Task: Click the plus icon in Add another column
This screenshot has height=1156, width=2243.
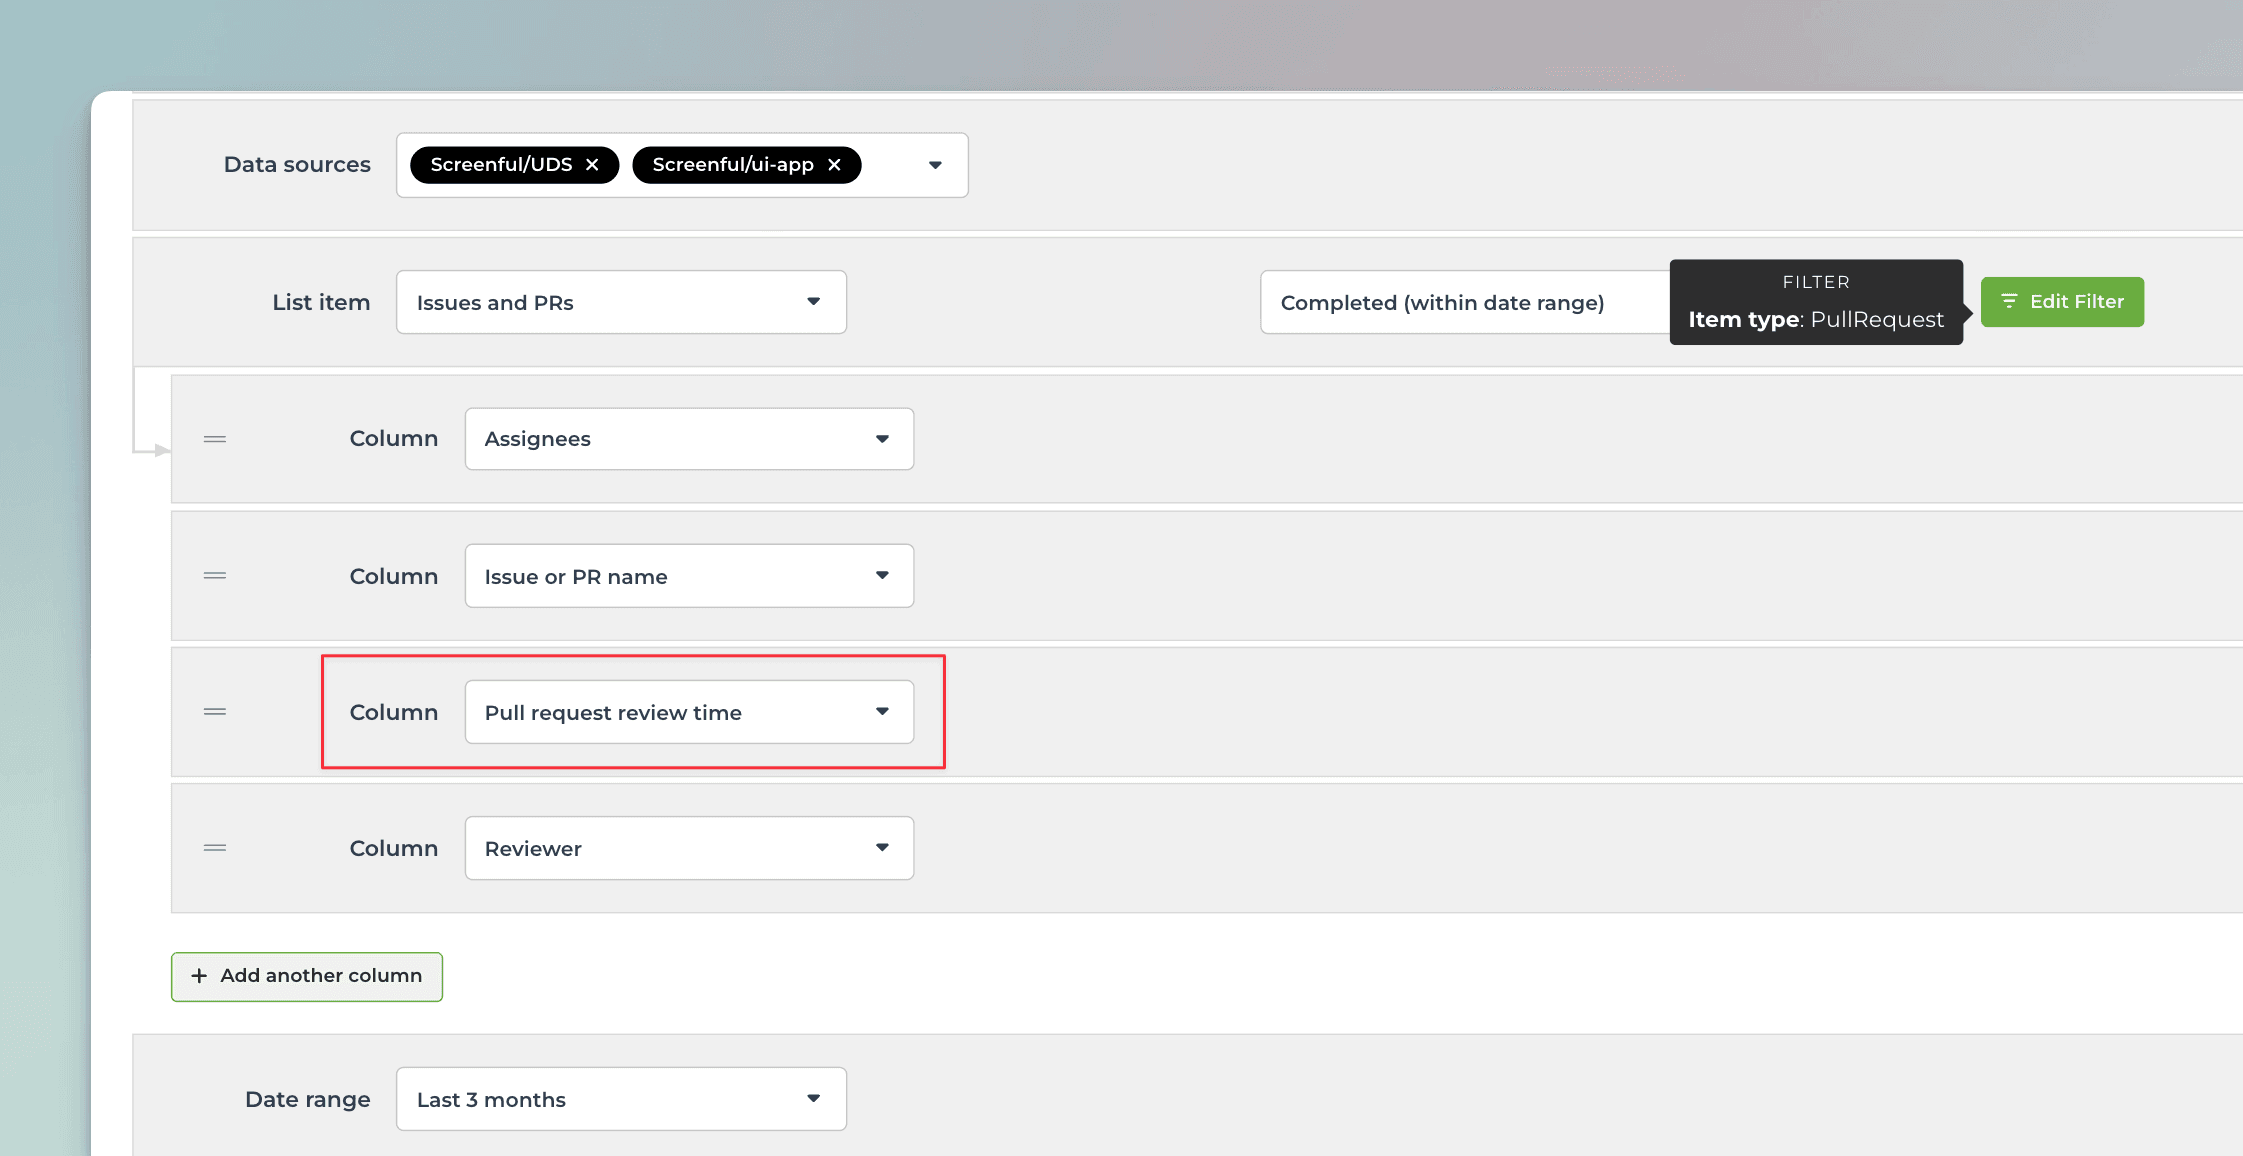Action: coord(199,976)
